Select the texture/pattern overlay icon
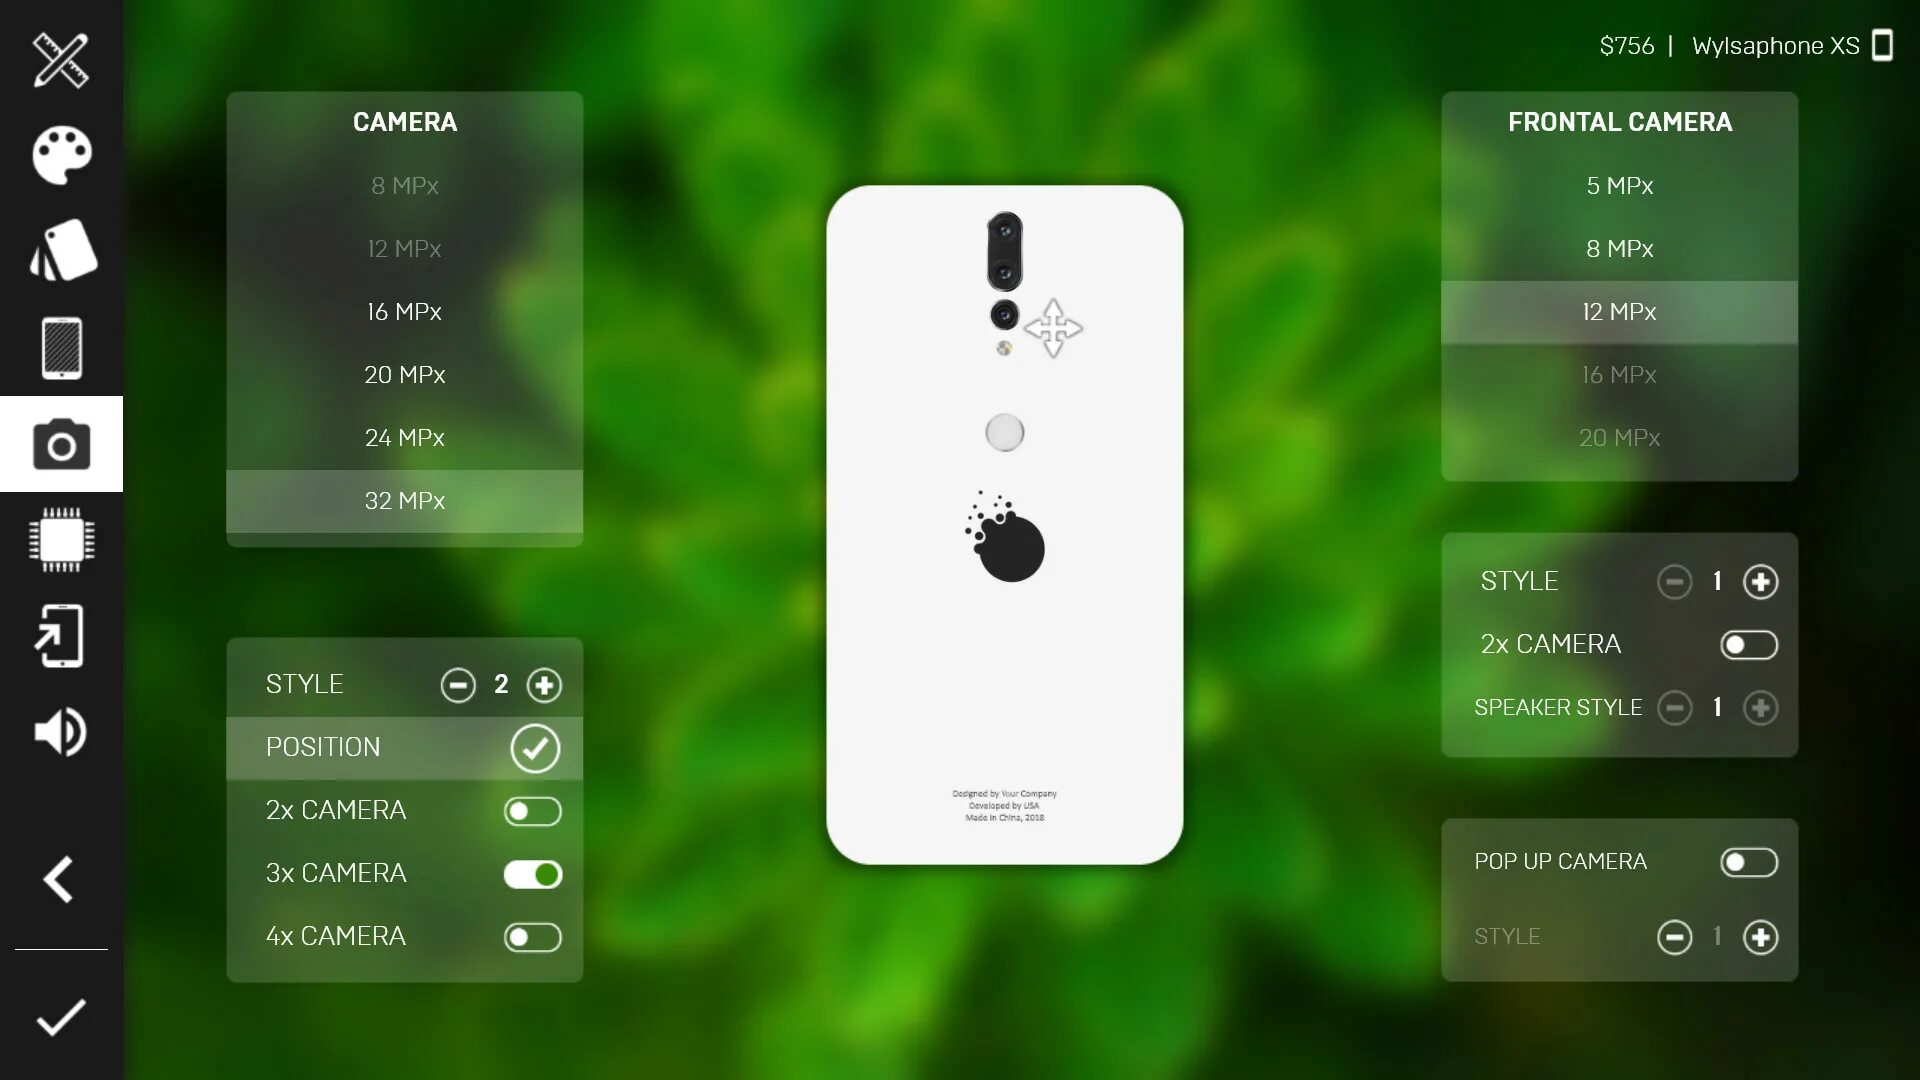Viewport: 1920px width, 1080px height. 61,345
